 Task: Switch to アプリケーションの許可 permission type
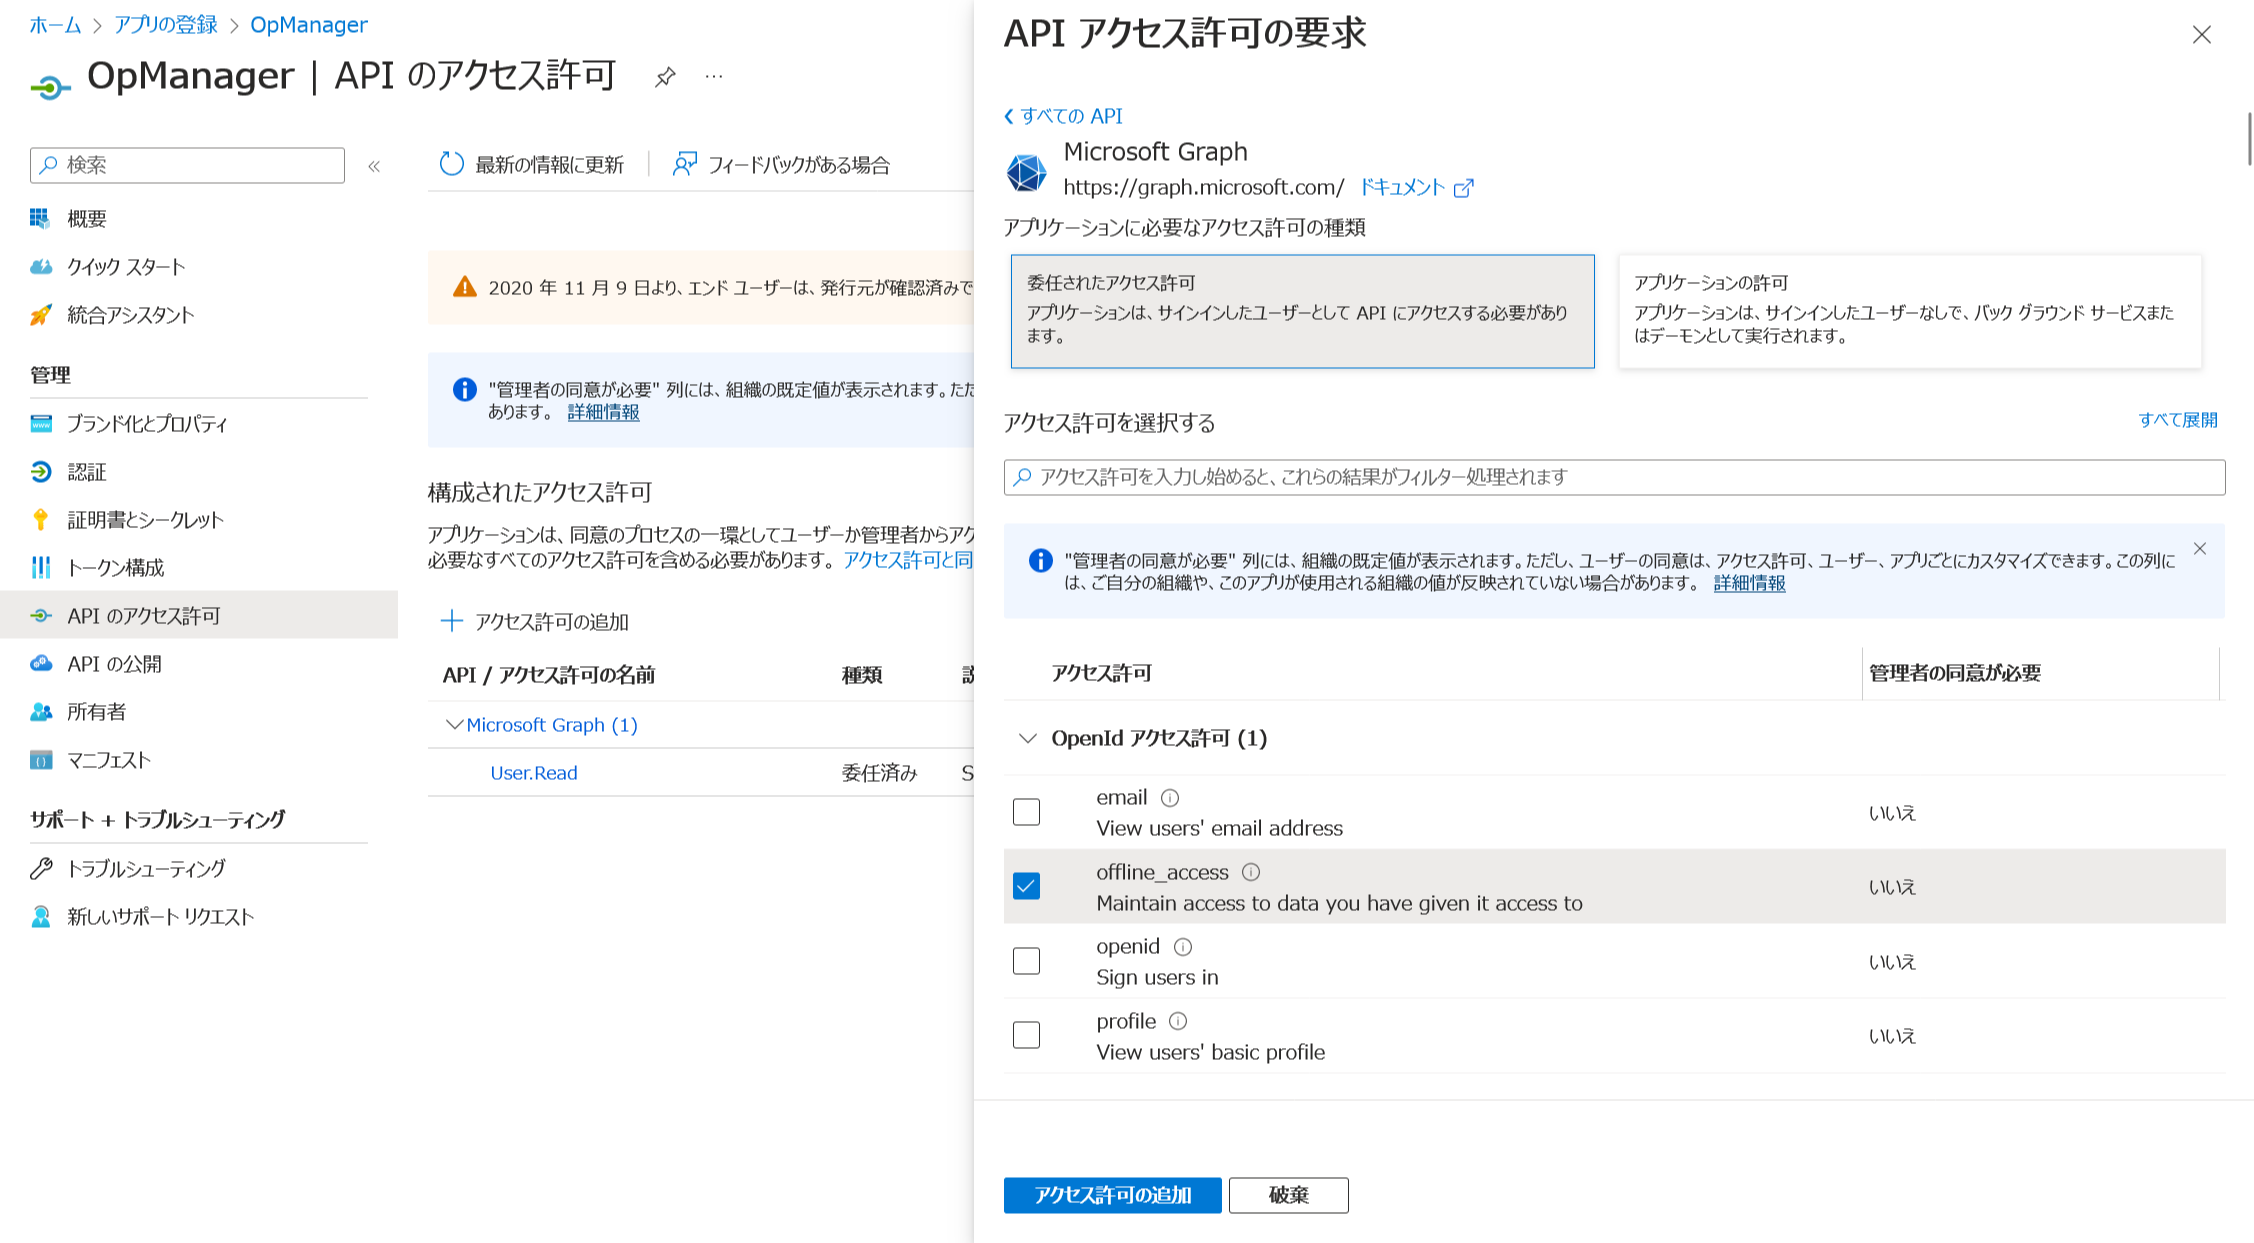[1909, 311]
